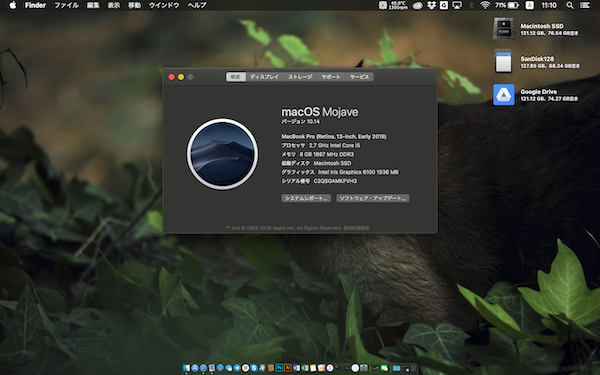Launch Photoshop from the Dock
The width and height of the screenshot is (600, 375).
pos(279,368)
